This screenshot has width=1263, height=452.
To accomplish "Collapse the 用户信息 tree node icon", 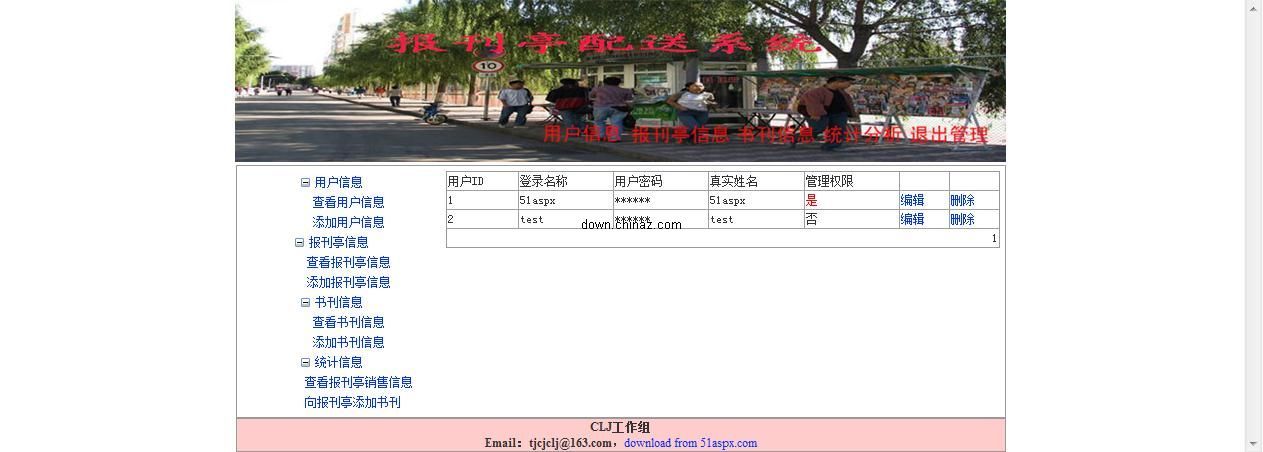I will click(305, 182).
